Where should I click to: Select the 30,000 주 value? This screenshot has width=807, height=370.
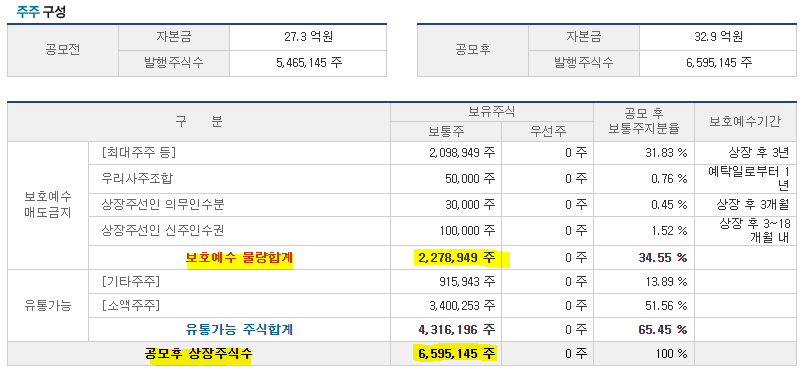[x=470, y=204]
